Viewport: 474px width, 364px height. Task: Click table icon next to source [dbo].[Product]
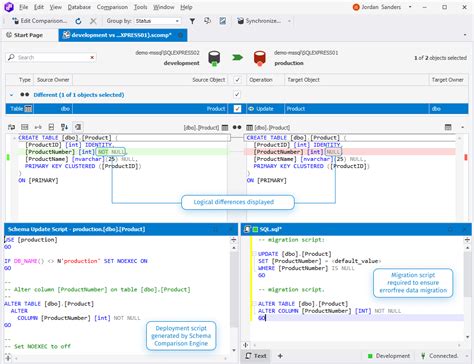coord(225,127)
